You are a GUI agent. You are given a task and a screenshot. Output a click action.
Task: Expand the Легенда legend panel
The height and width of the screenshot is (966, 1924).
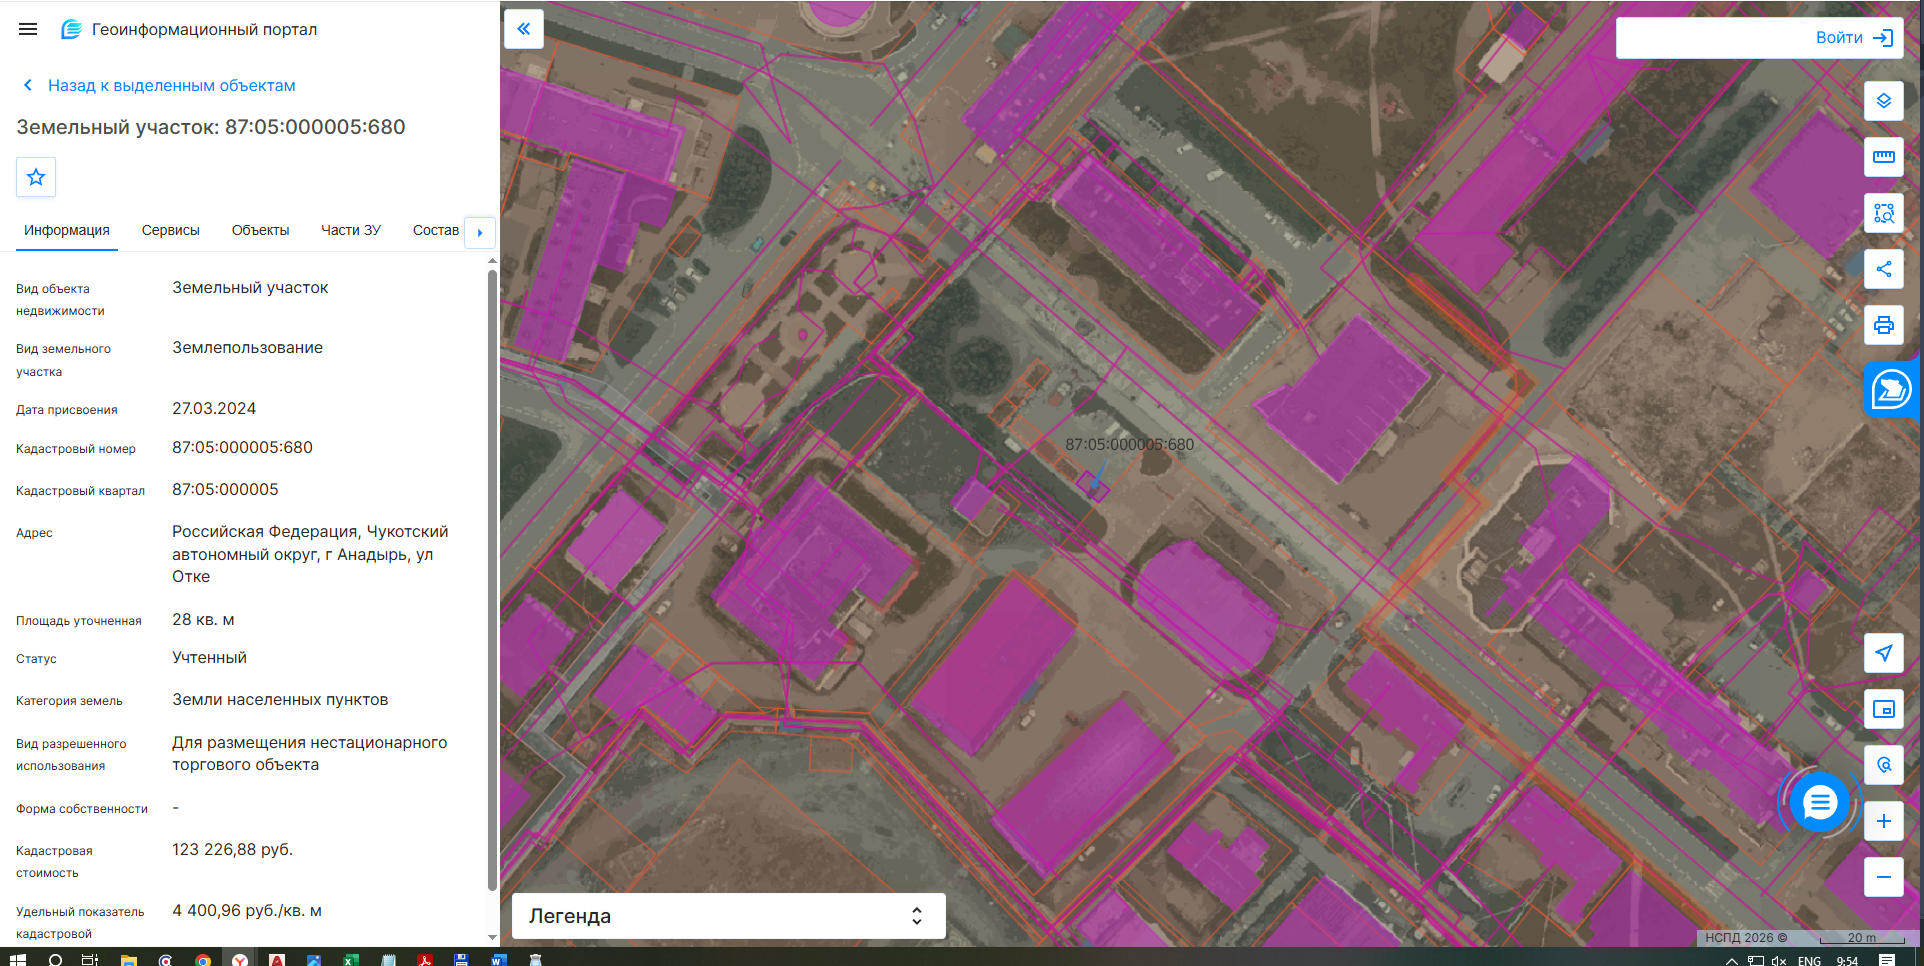(728, 916)
